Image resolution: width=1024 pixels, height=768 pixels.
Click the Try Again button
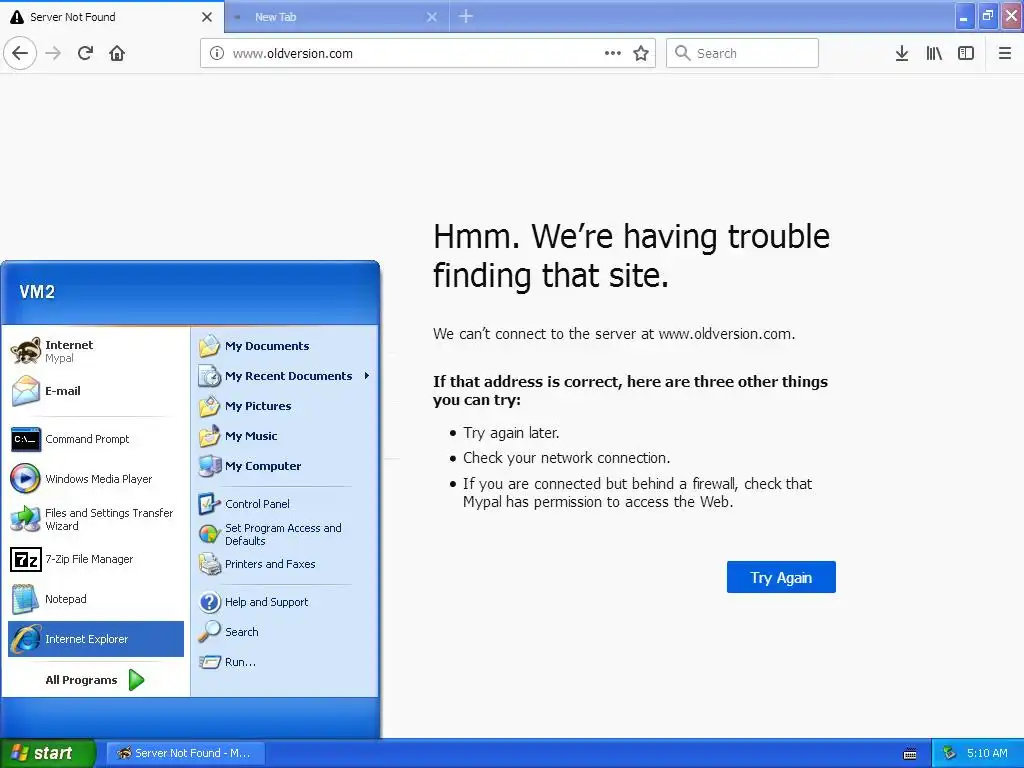click(x=781, y=577)
